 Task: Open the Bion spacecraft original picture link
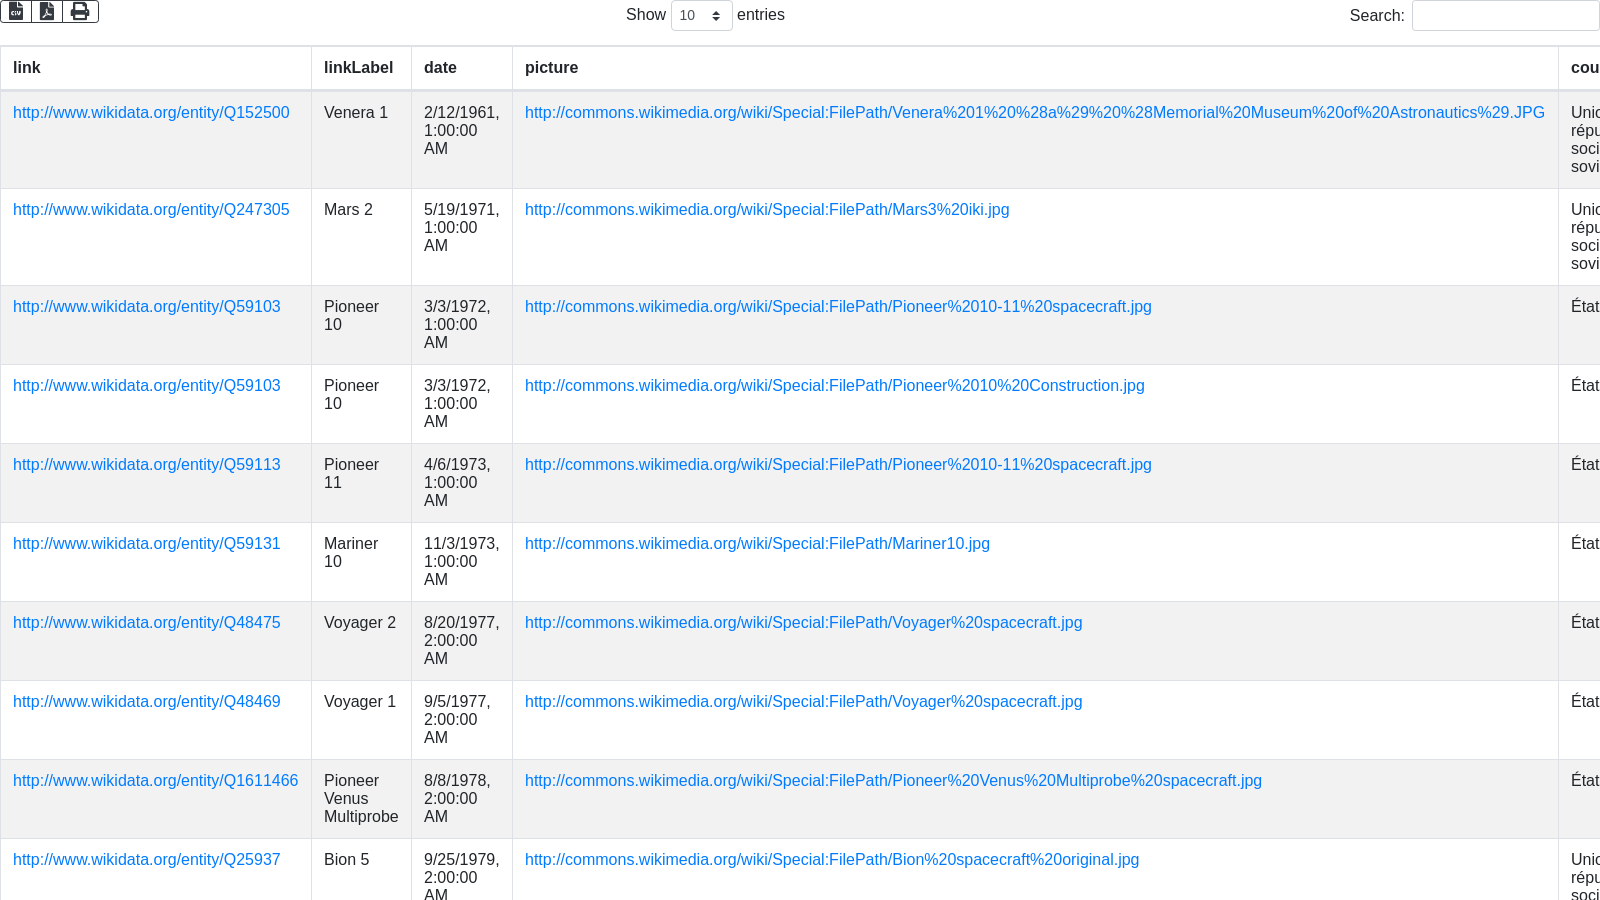click(x=831, y=860)
